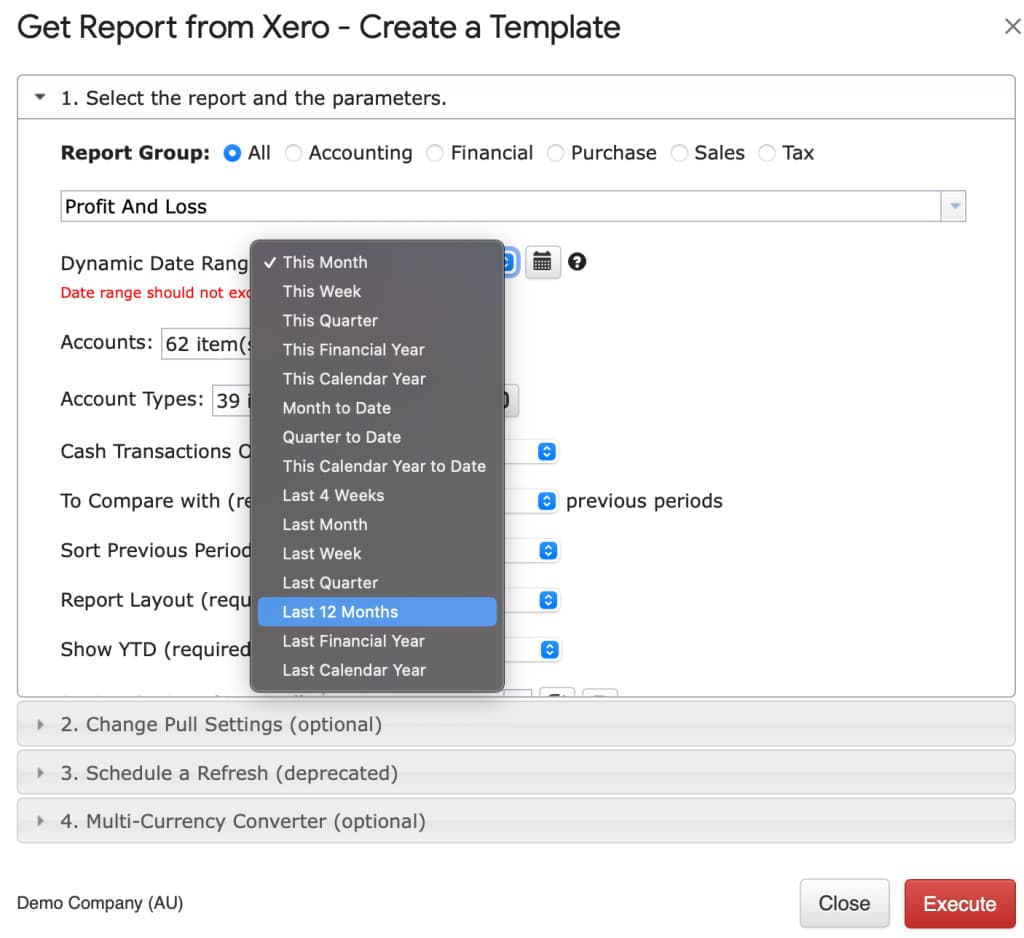The image size is (1024, 938).
Task: Click the Report Group label
Action: [135, 153]
